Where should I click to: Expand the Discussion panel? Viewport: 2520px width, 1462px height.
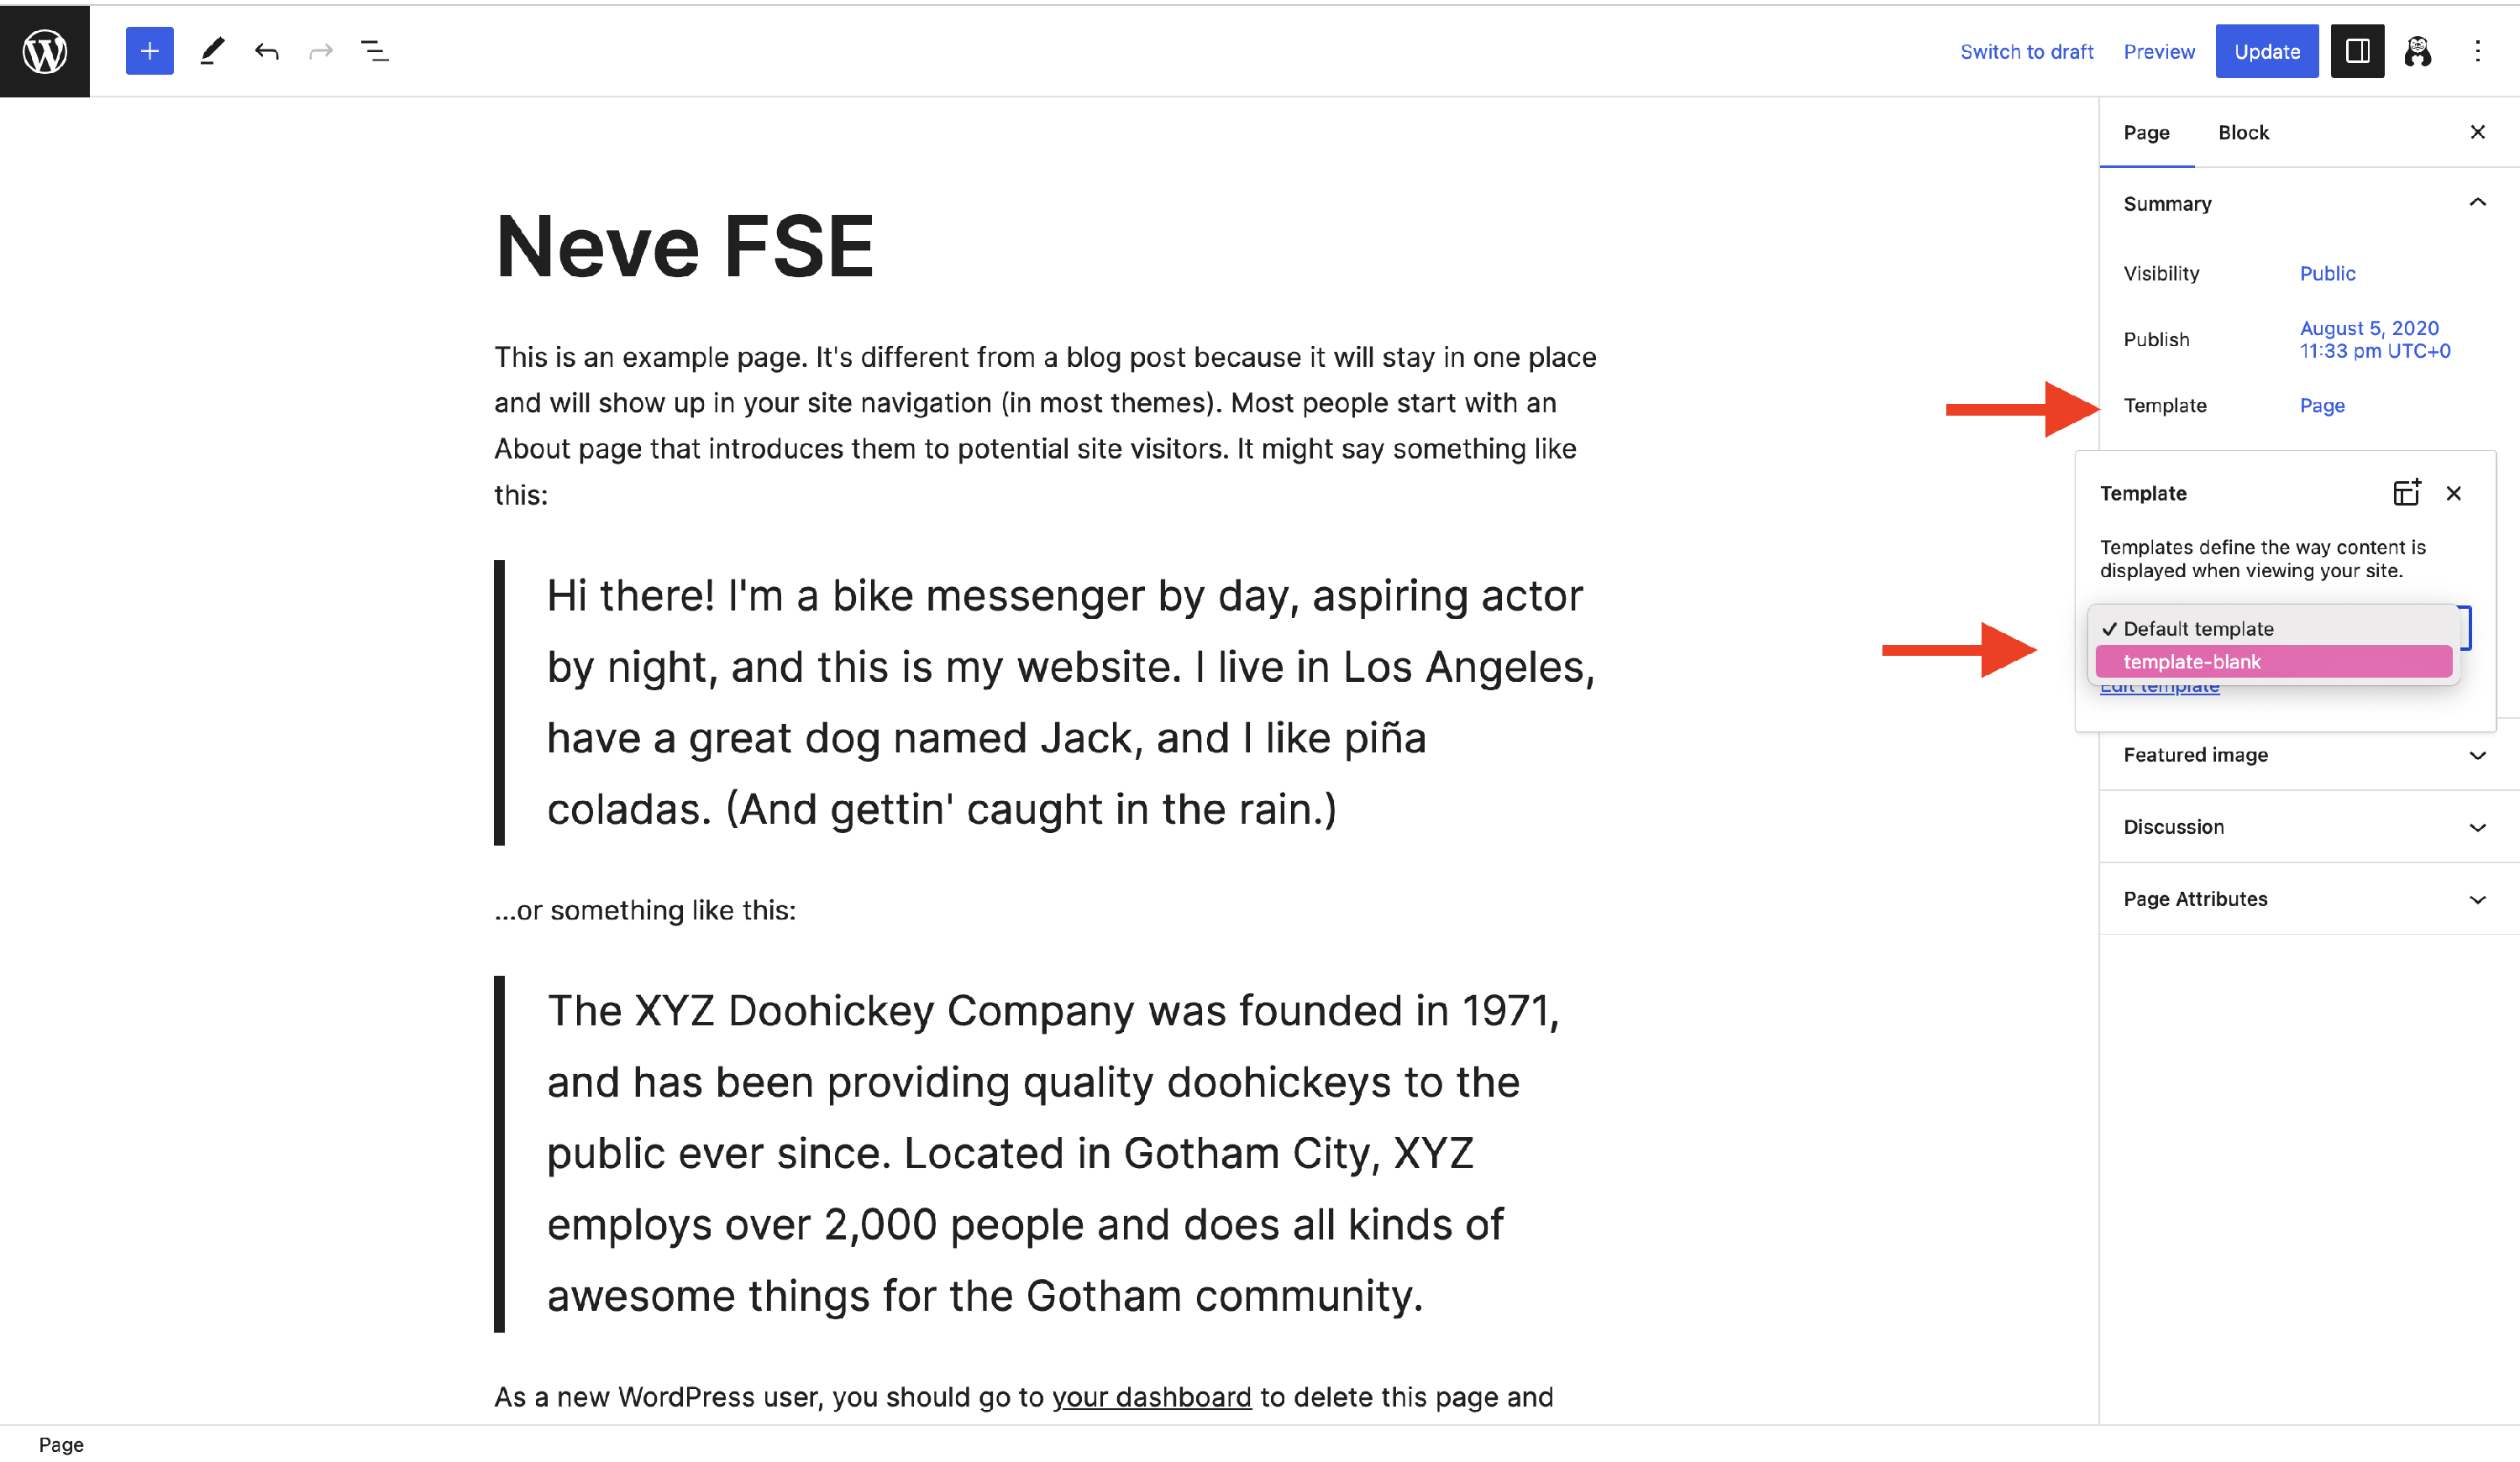click(2477, 827)
